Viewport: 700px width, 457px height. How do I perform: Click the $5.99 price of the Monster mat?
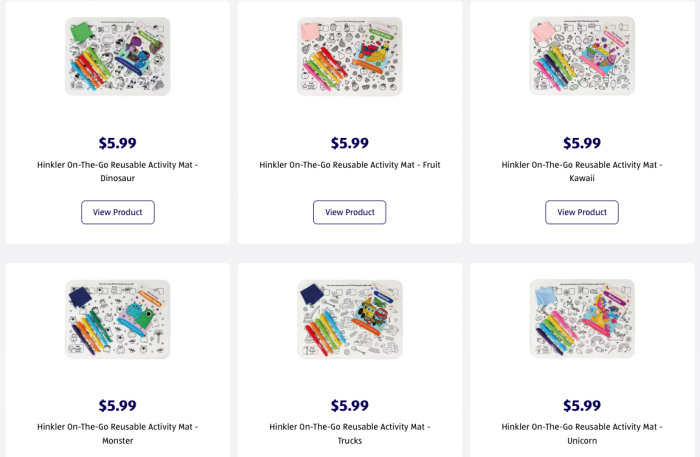[x=117, y=405]
